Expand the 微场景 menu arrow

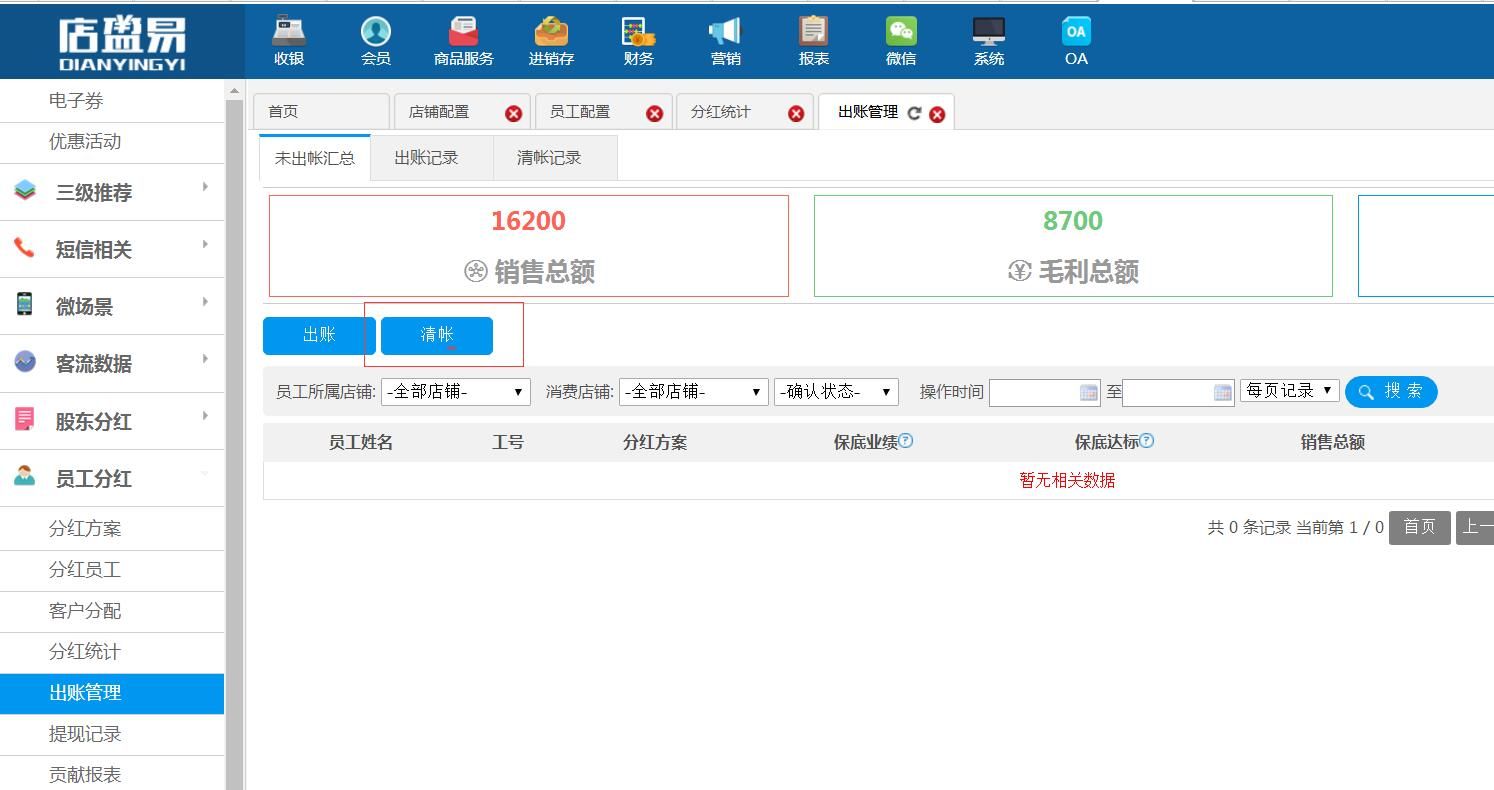pos(205,301)
